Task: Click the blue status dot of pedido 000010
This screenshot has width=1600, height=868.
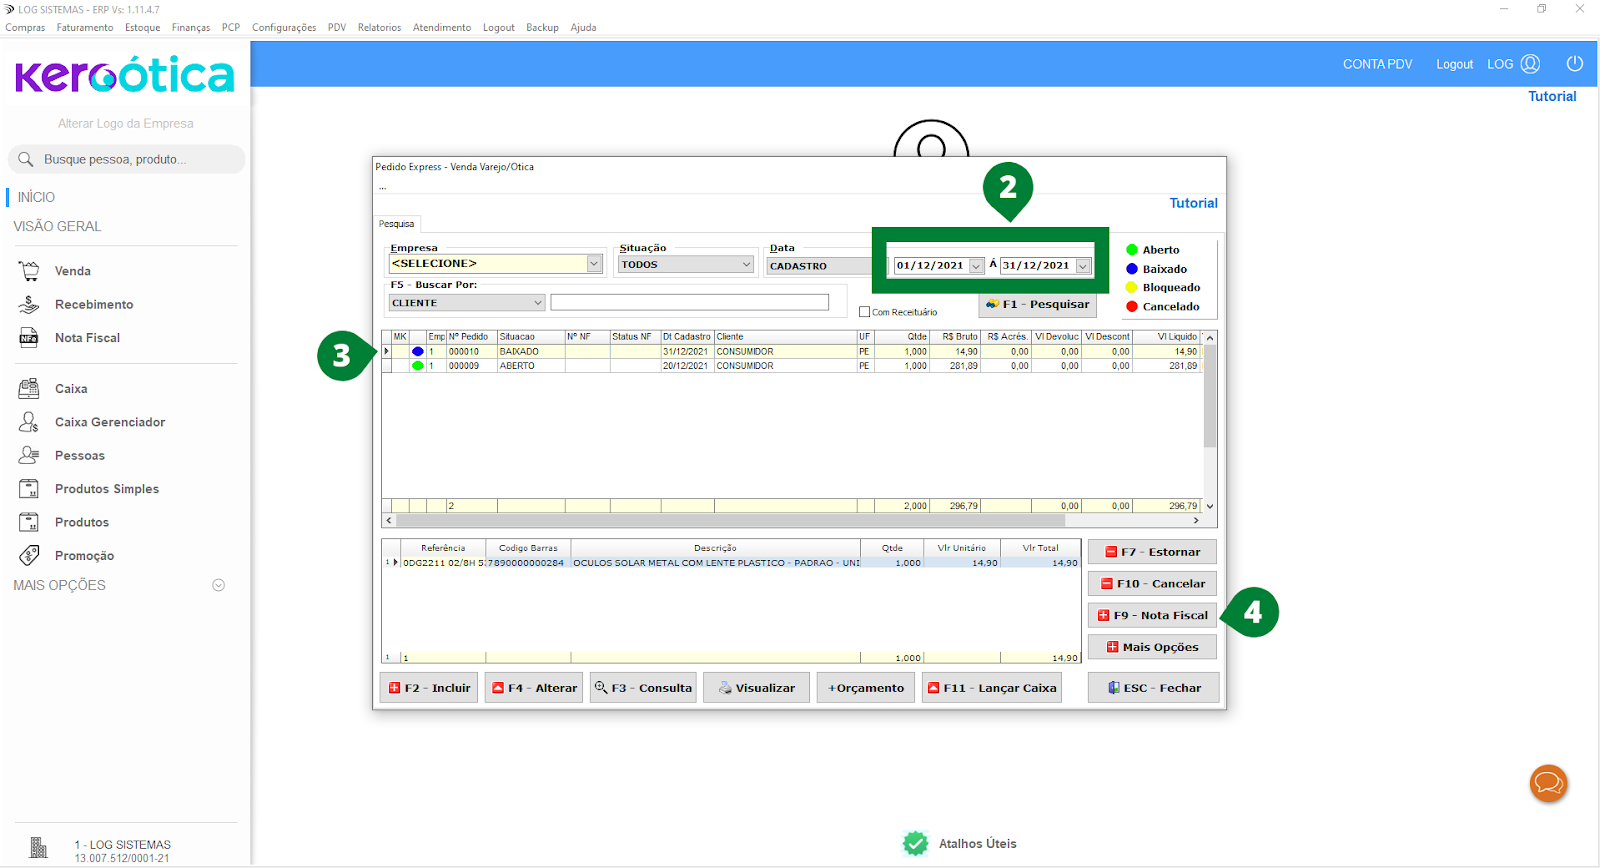Action: coord(418,352)
